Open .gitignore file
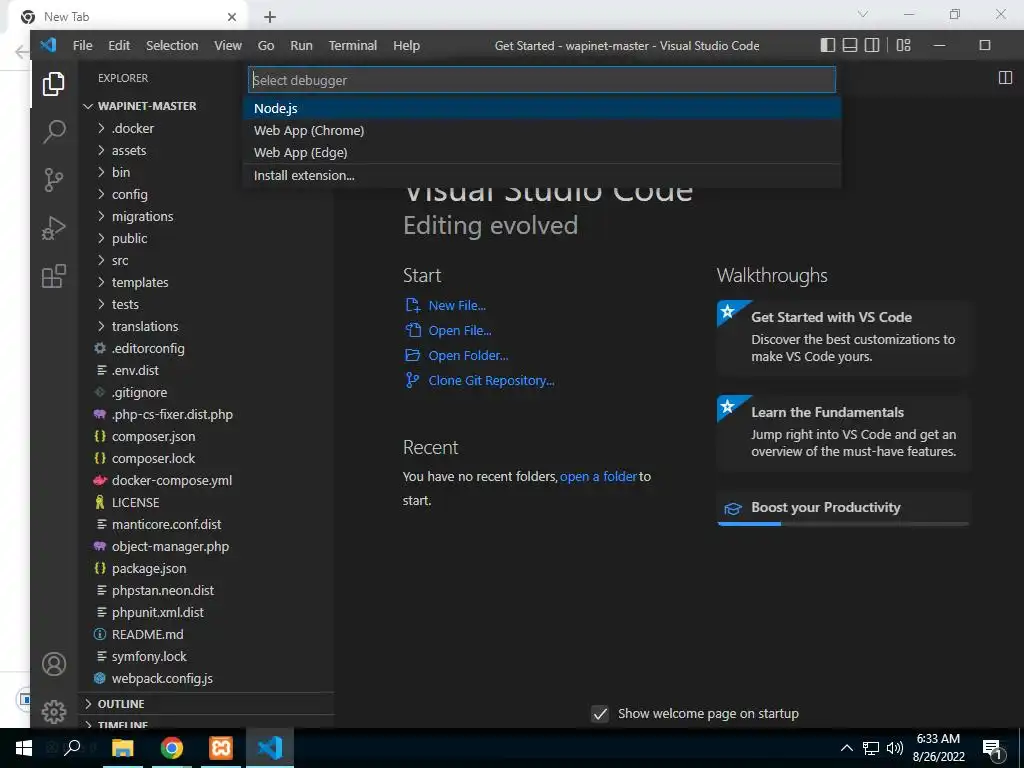1024x768 pixels. click(139, 392)
